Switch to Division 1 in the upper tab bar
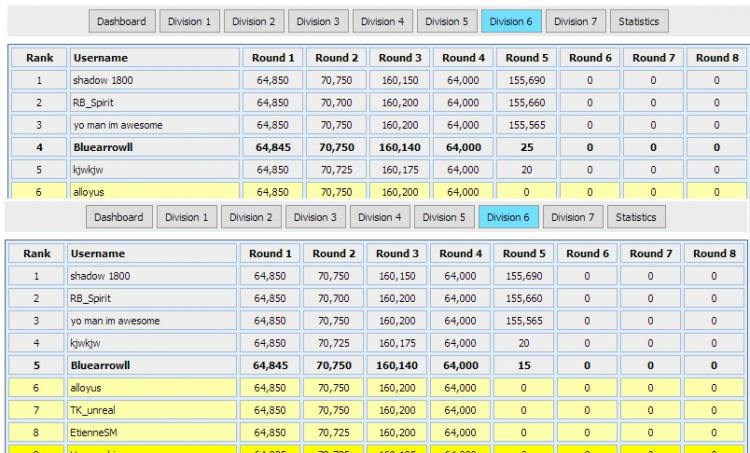This screenshot has height=453, width=750. pyautogui.click(x=190, y=21)
